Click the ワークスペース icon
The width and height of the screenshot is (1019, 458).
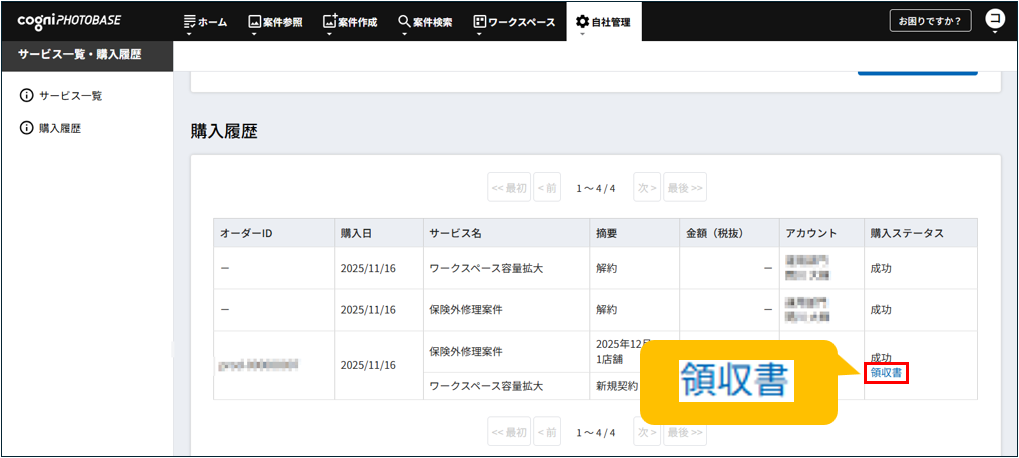479,21
